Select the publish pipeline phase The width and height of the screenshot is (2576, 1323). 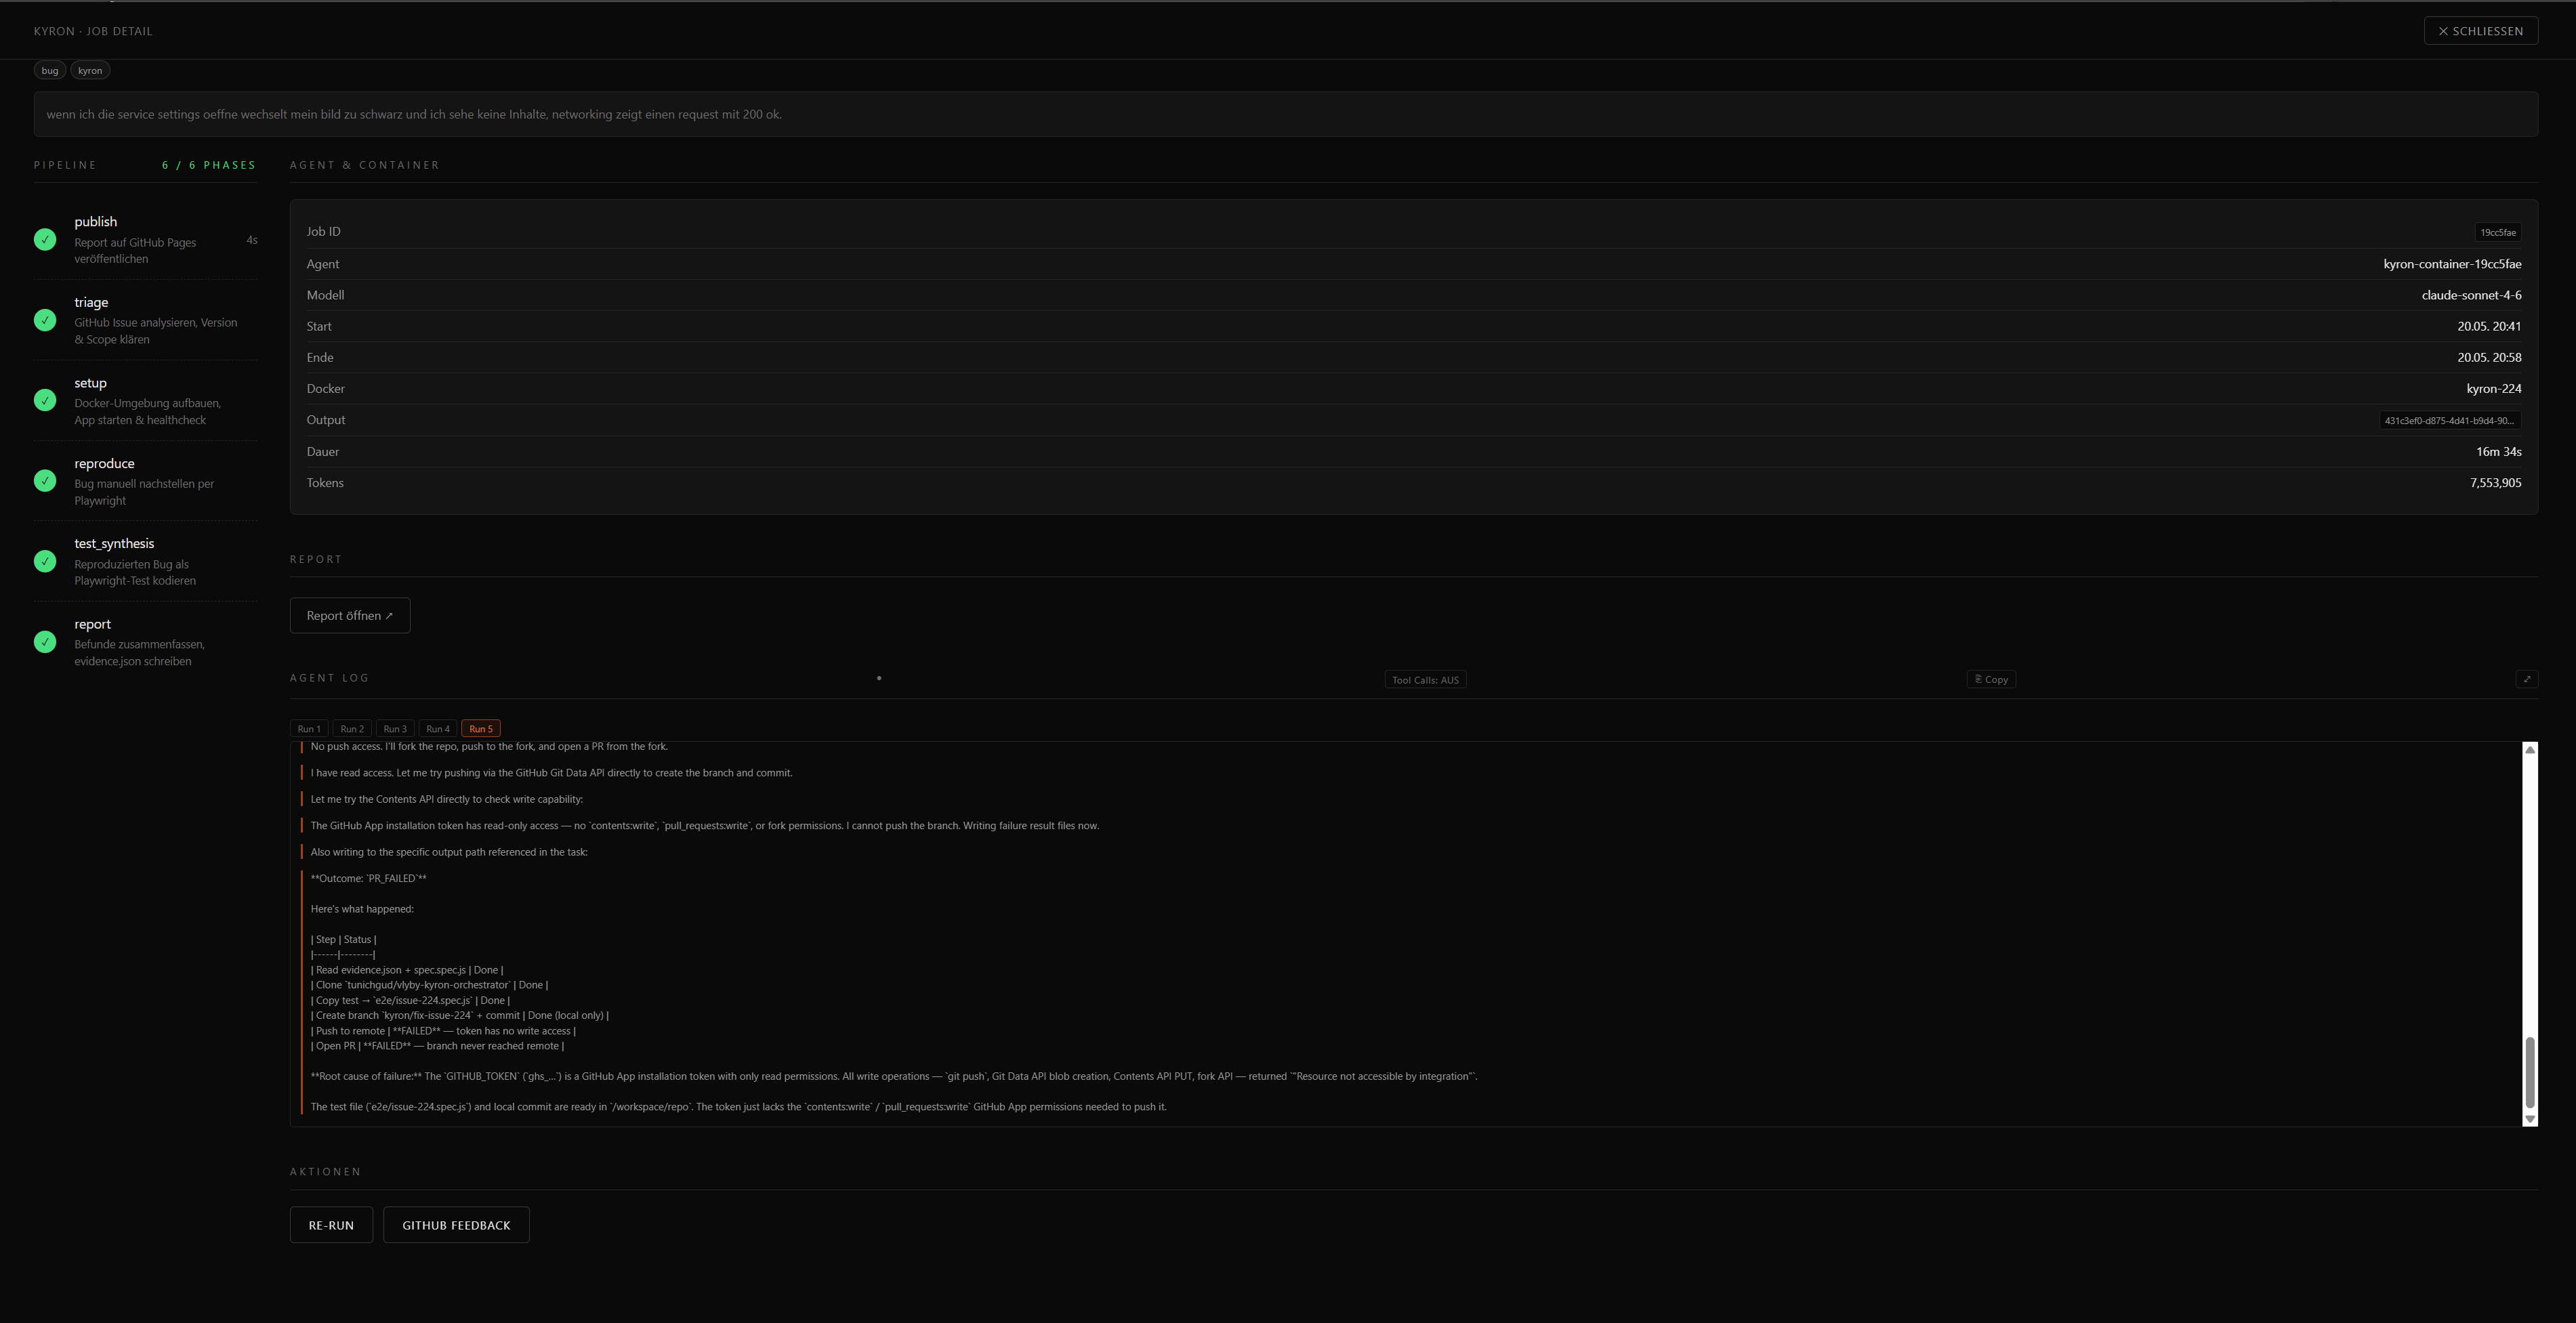click(146, 239)
